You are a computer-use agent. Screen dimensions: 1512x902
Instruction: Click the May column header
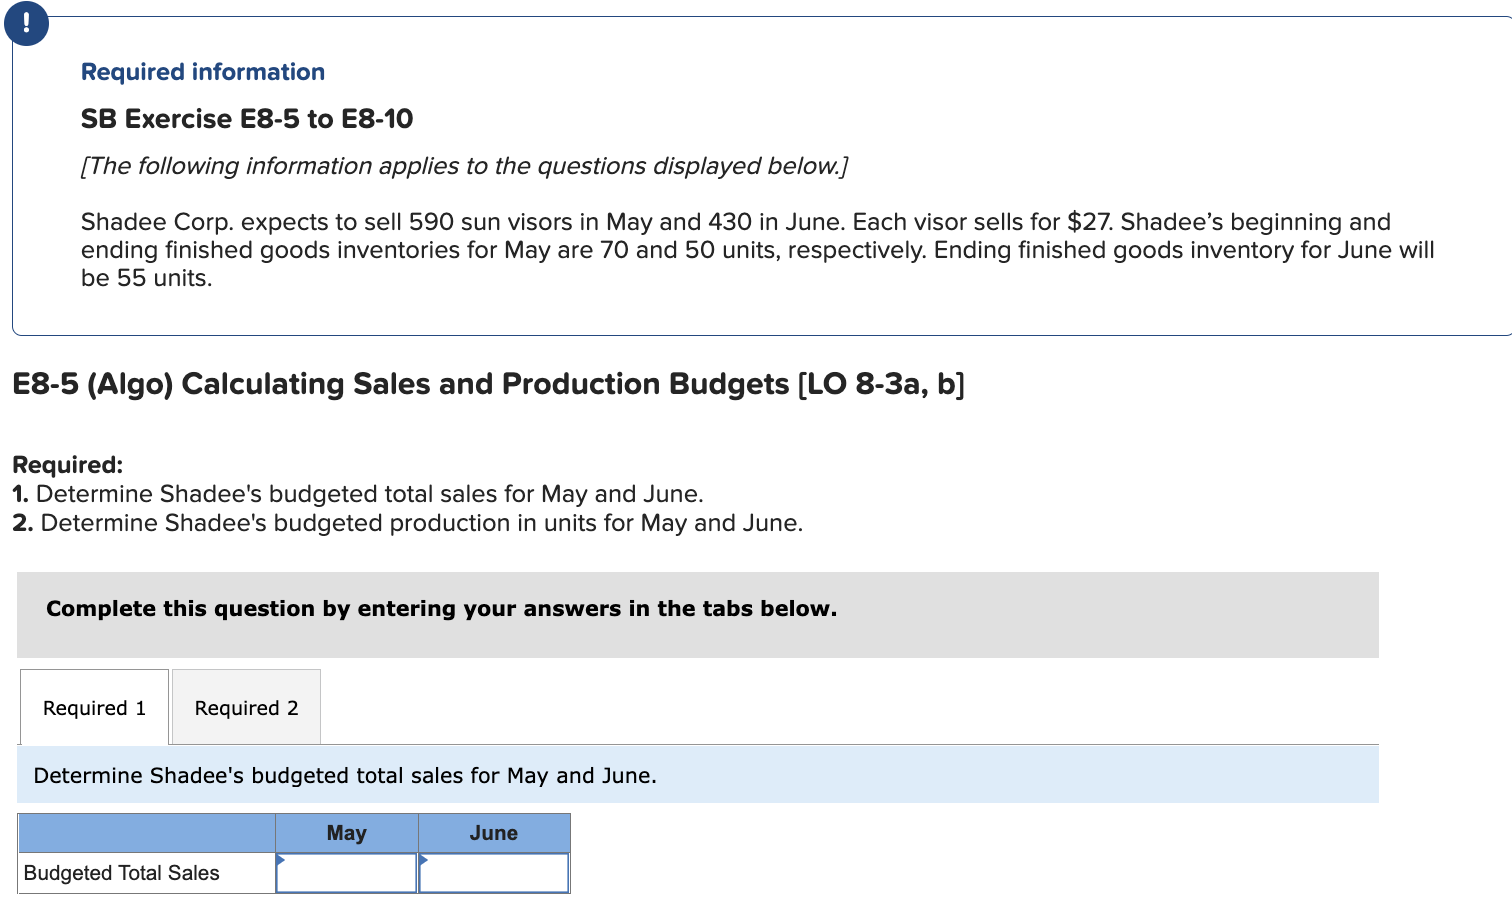pos(347,833)
